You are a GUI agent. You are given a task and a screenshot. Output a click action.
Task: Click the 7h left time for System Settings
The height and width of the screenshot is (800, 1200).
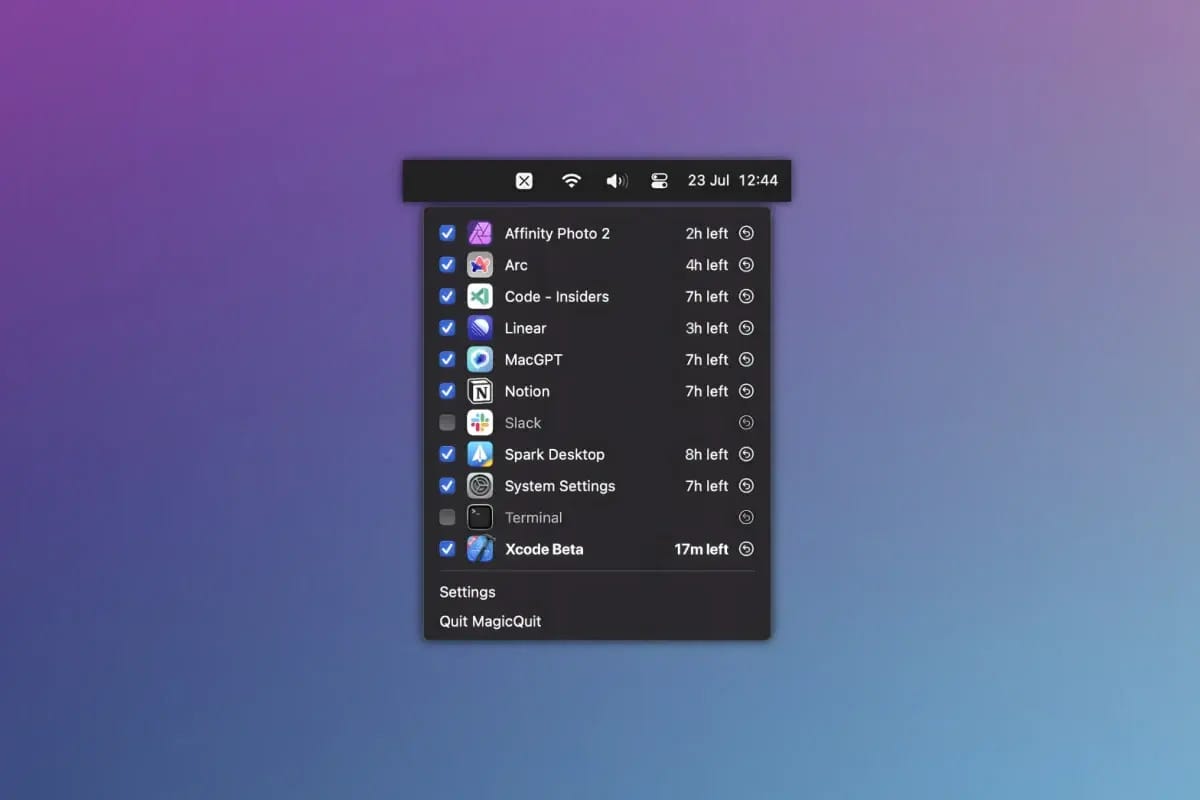pos(707,486)
